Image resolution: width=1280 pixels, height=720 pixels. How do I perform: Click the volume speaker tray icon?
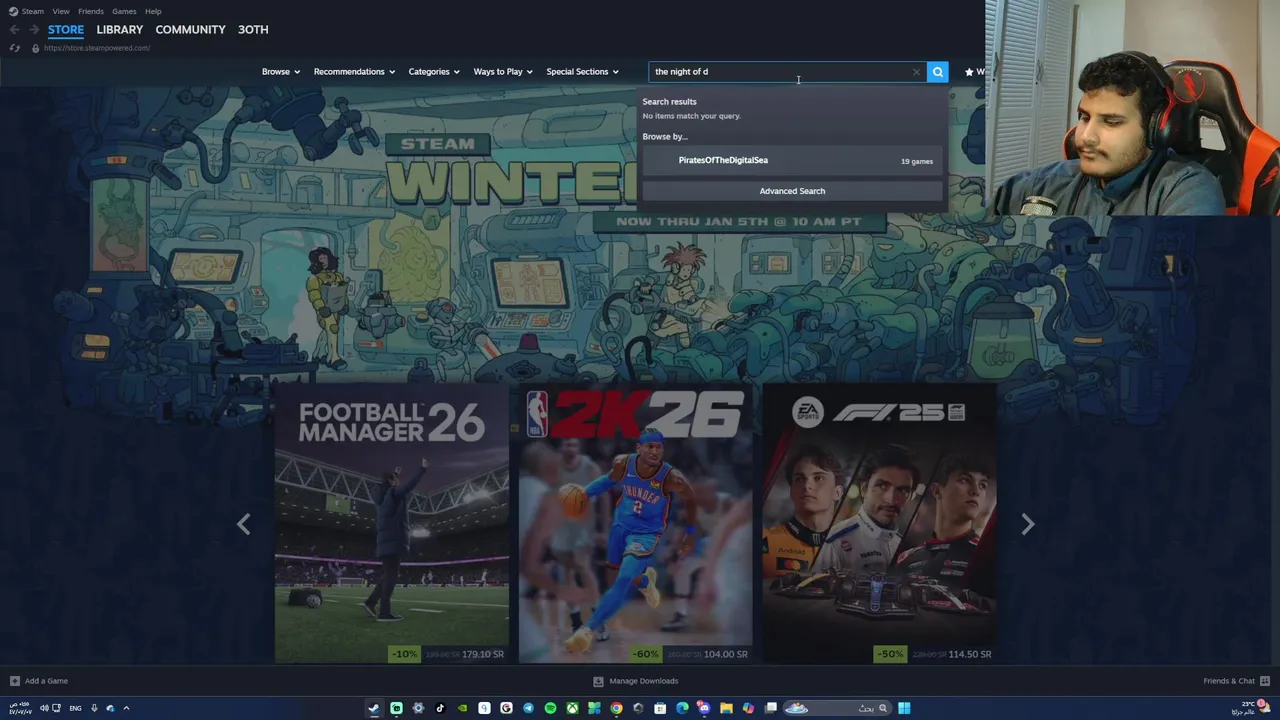44,708
